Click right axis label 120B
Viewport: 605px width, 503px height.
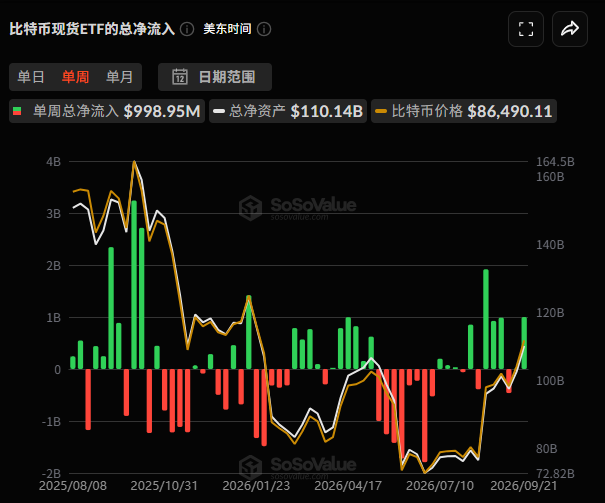point(550,313)
